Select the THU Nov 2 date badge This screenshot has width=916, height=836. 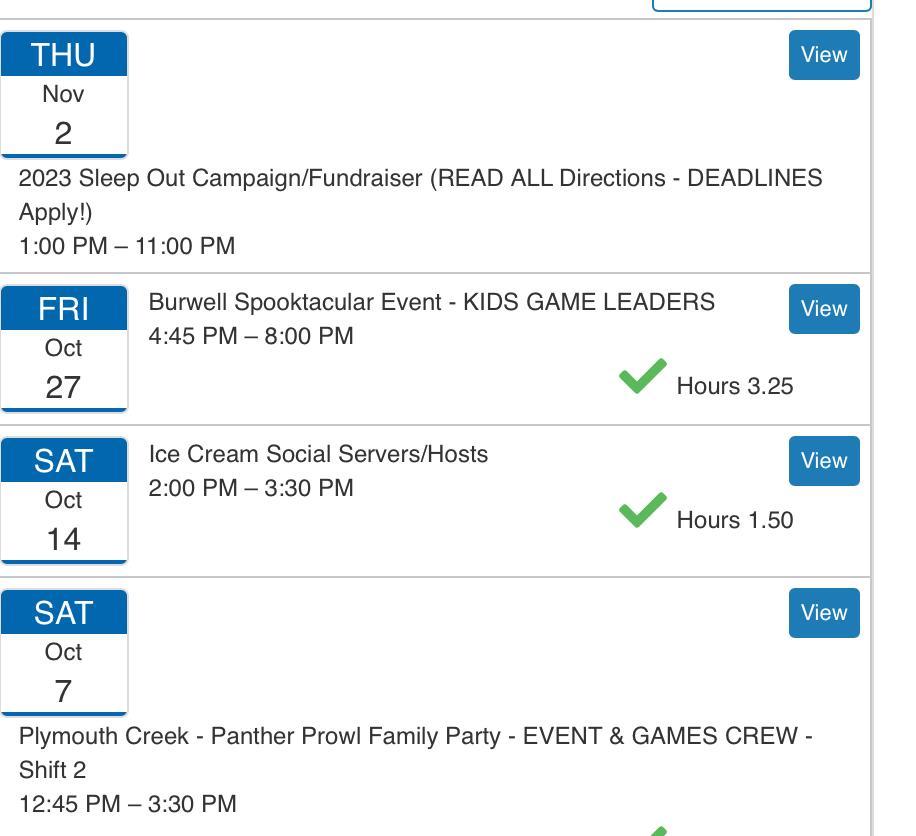64,94
